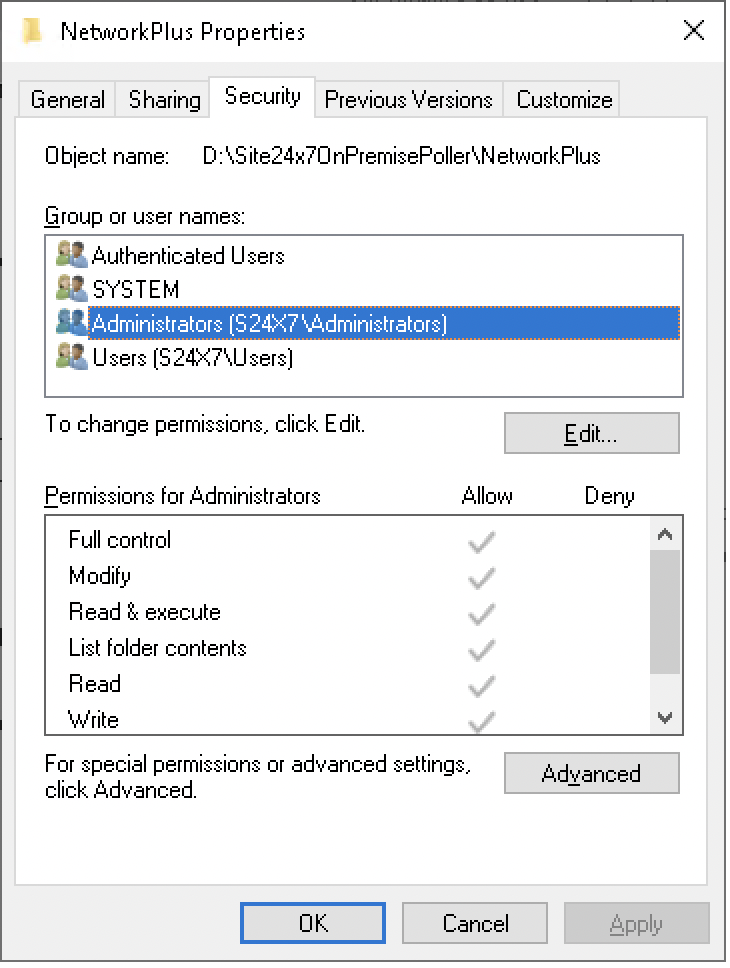Click the Administrators group icon

(x=72, y=322)
